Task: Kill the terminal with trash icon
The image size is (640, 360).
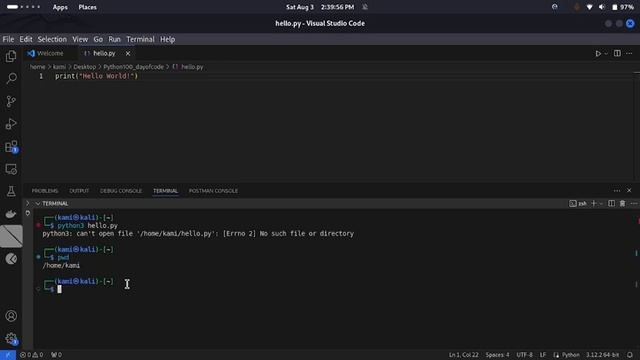Action: click(x=622, y=203)
